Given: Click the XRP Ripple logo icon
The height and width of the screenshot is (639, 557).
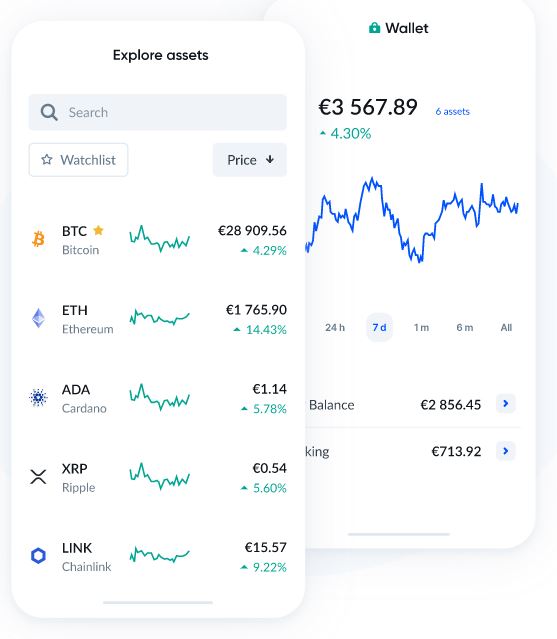Looking at the screenshot, I should [38, 476].
